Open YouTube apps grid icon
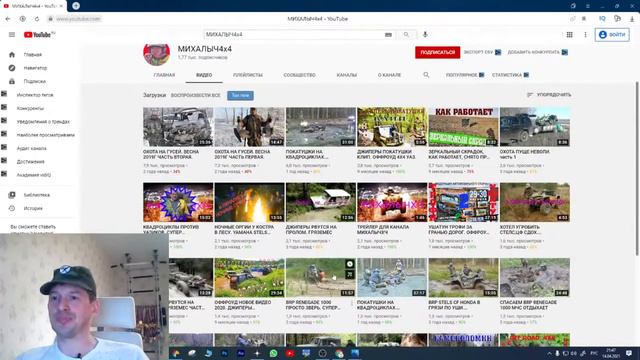Image resolution: width=640 pixels, height=360 pixels. (569, 35)
